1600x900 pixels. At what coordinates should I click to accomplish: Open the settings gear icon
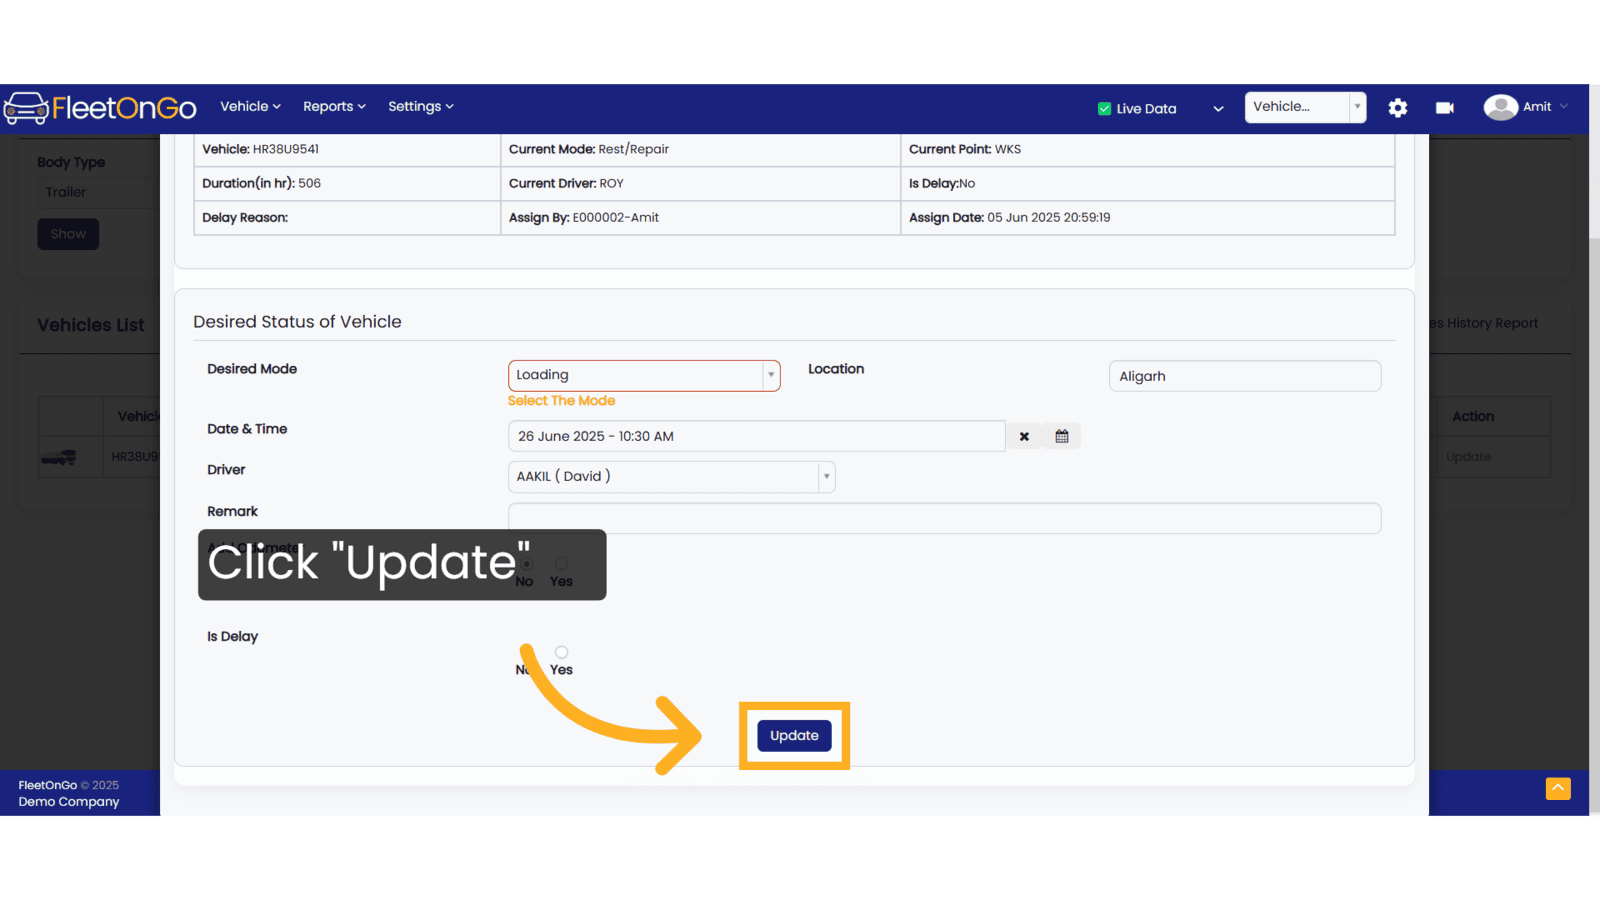point(1398,108)
